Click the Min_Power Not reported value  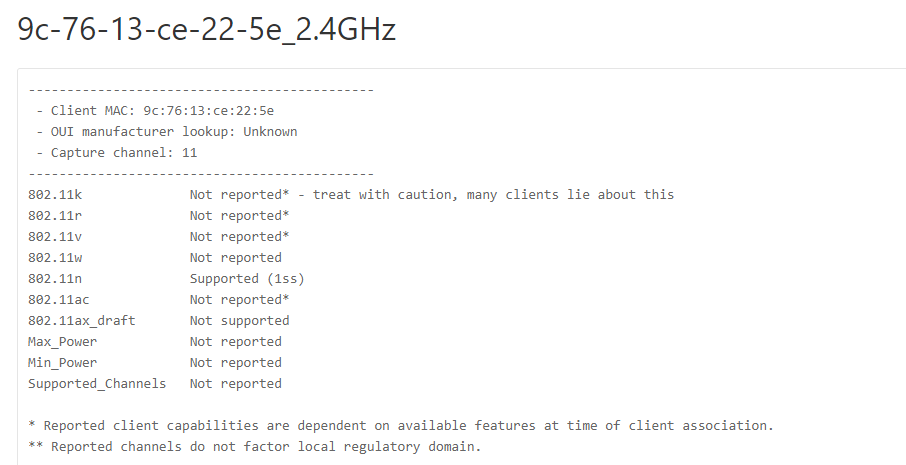coord(236,363)
